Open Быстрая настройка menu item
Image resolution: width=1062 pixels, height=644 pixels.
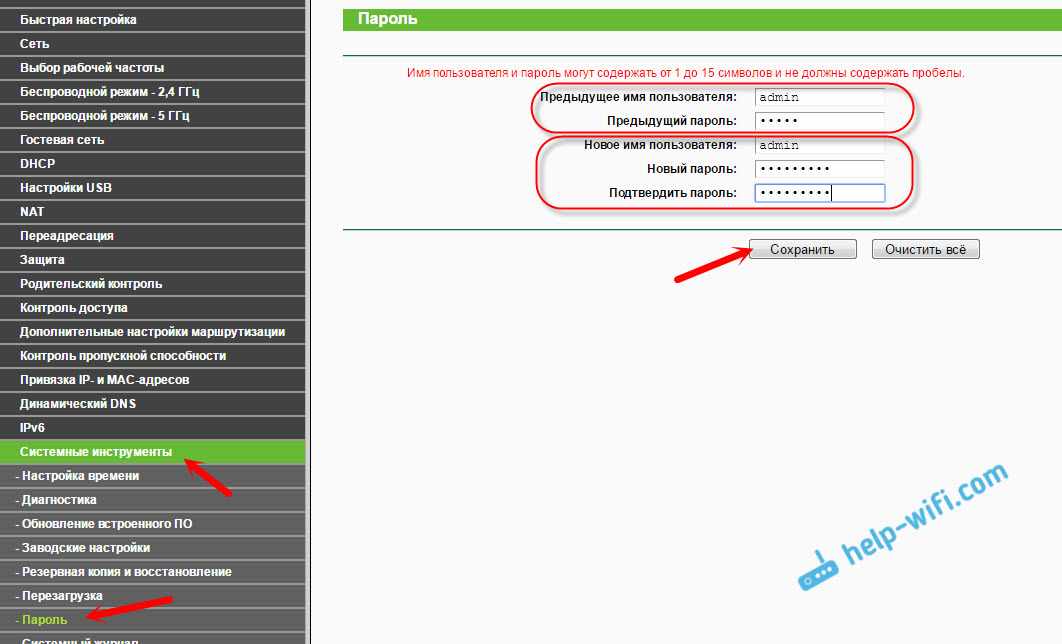point(78,20)
